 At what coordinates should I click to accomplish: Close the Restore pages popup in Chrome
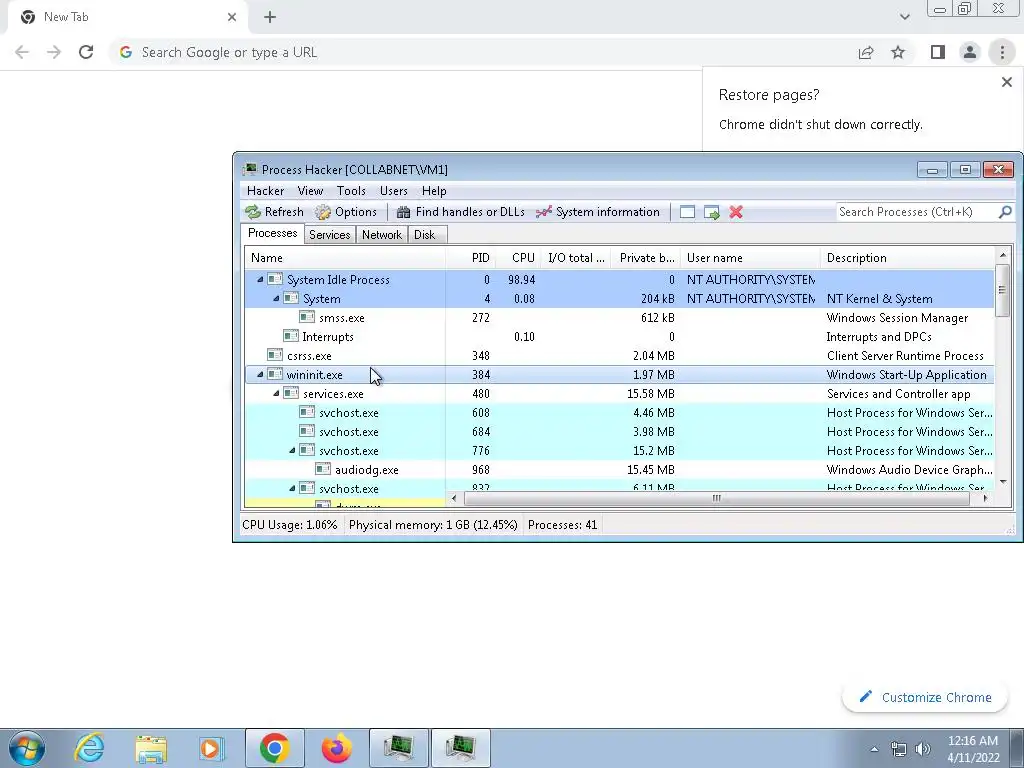(1006, 82)
